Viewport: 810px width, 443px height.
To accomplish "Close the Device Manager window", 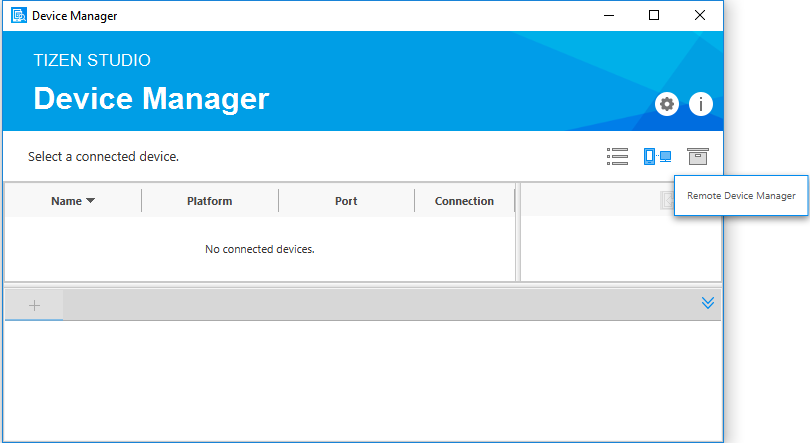I will [700, 15].
